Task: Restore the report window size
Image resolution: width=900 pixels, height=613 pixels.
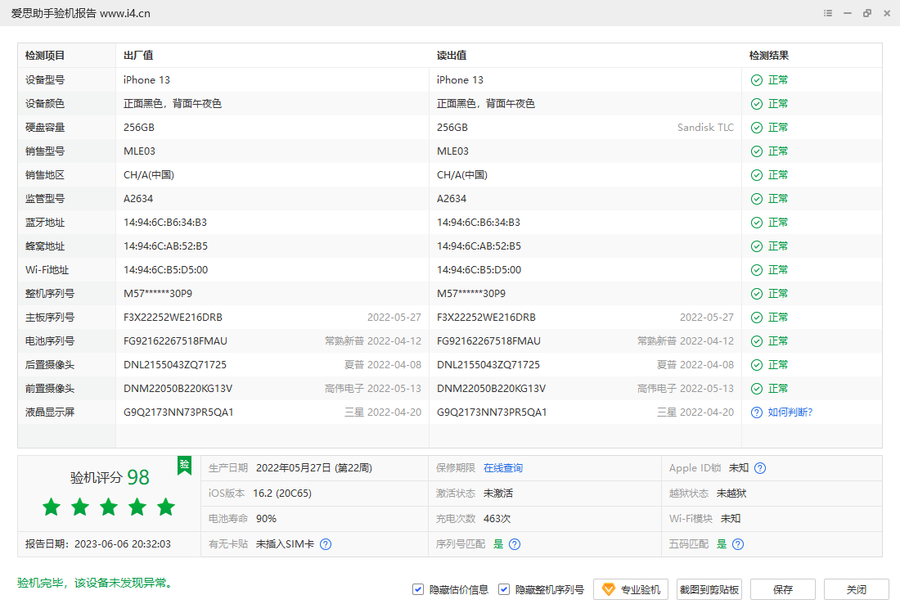Action: point(867,13)
